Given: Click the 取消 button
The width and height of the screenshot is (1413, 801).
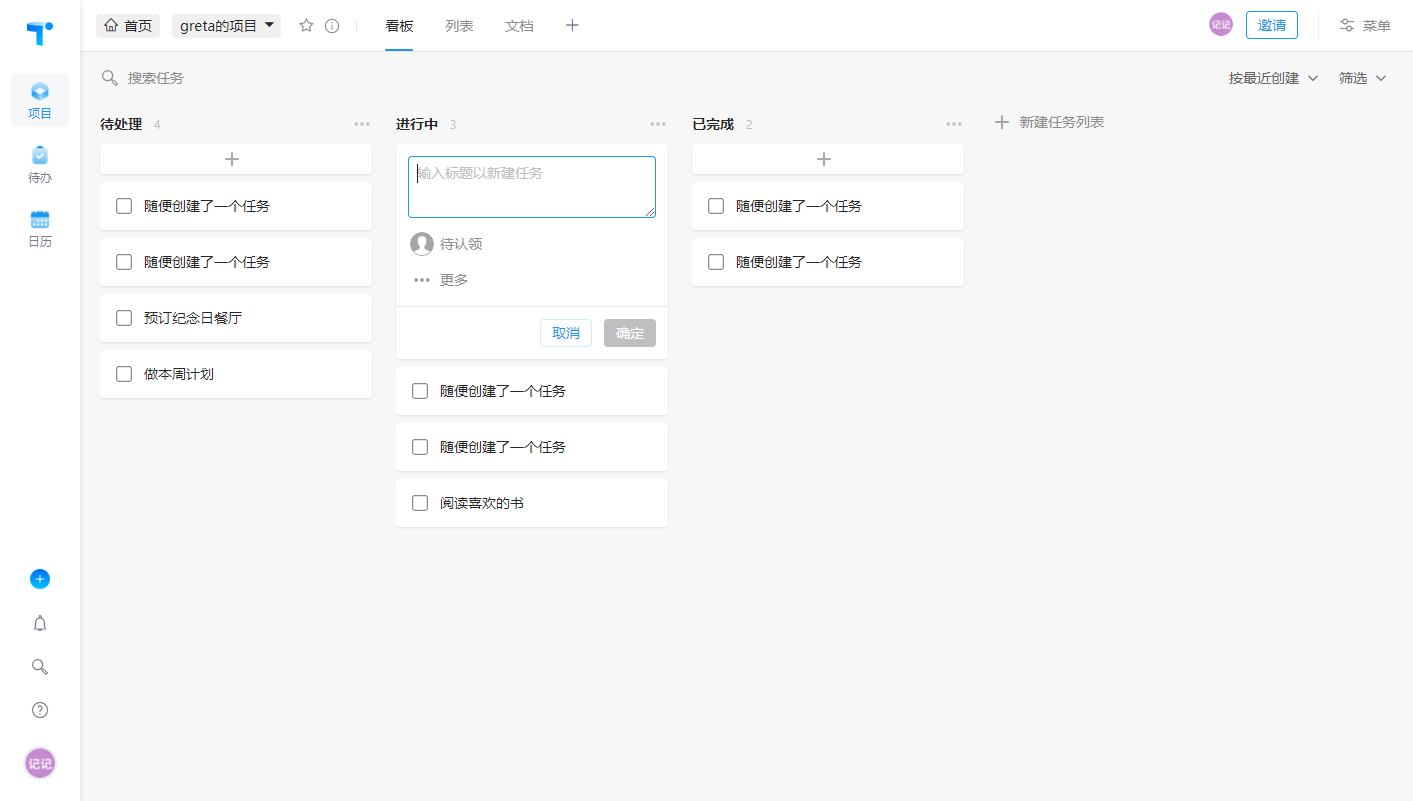Looking at the screenshot, I should (566, 333).
